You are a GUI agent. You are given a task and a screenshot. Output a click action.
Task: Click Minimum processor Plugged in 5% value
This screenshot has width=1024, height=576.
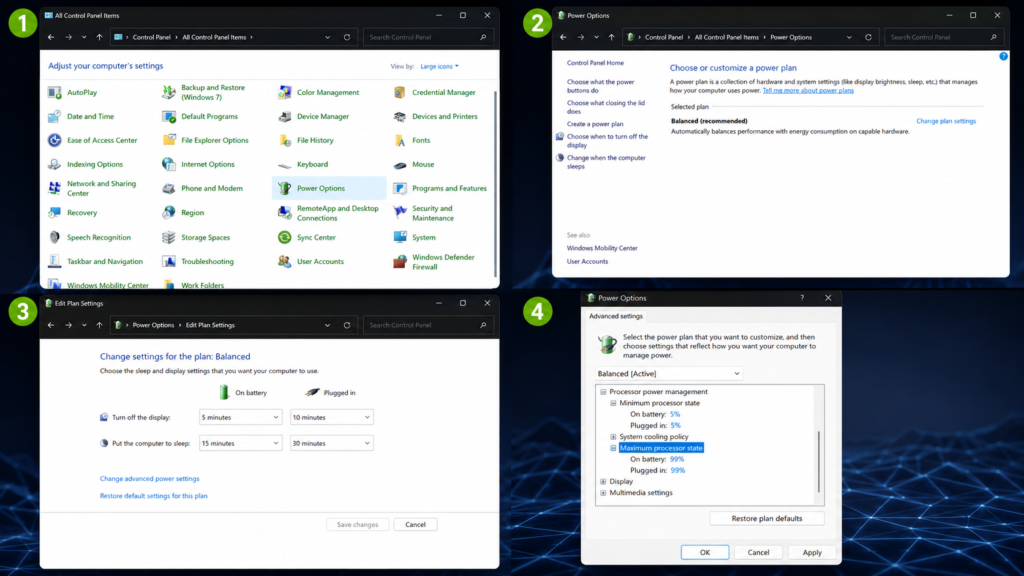[x=675, y=426]
